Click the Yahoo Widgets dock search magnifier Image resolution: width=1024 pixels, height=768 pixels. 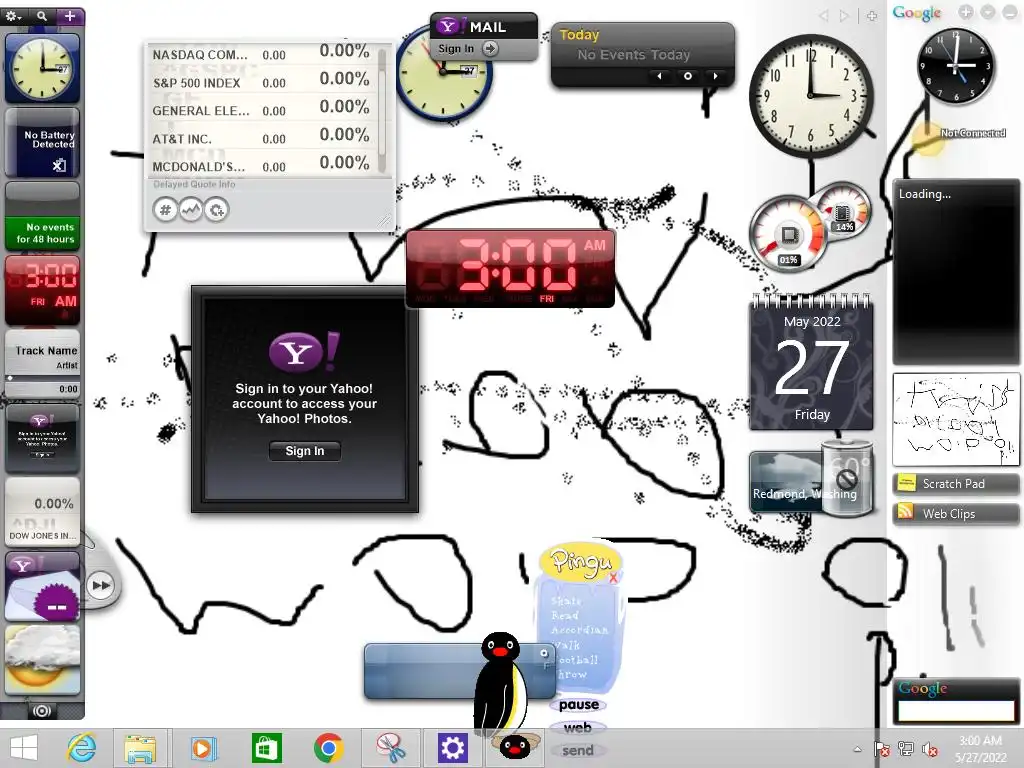click(x=42, y=16)
